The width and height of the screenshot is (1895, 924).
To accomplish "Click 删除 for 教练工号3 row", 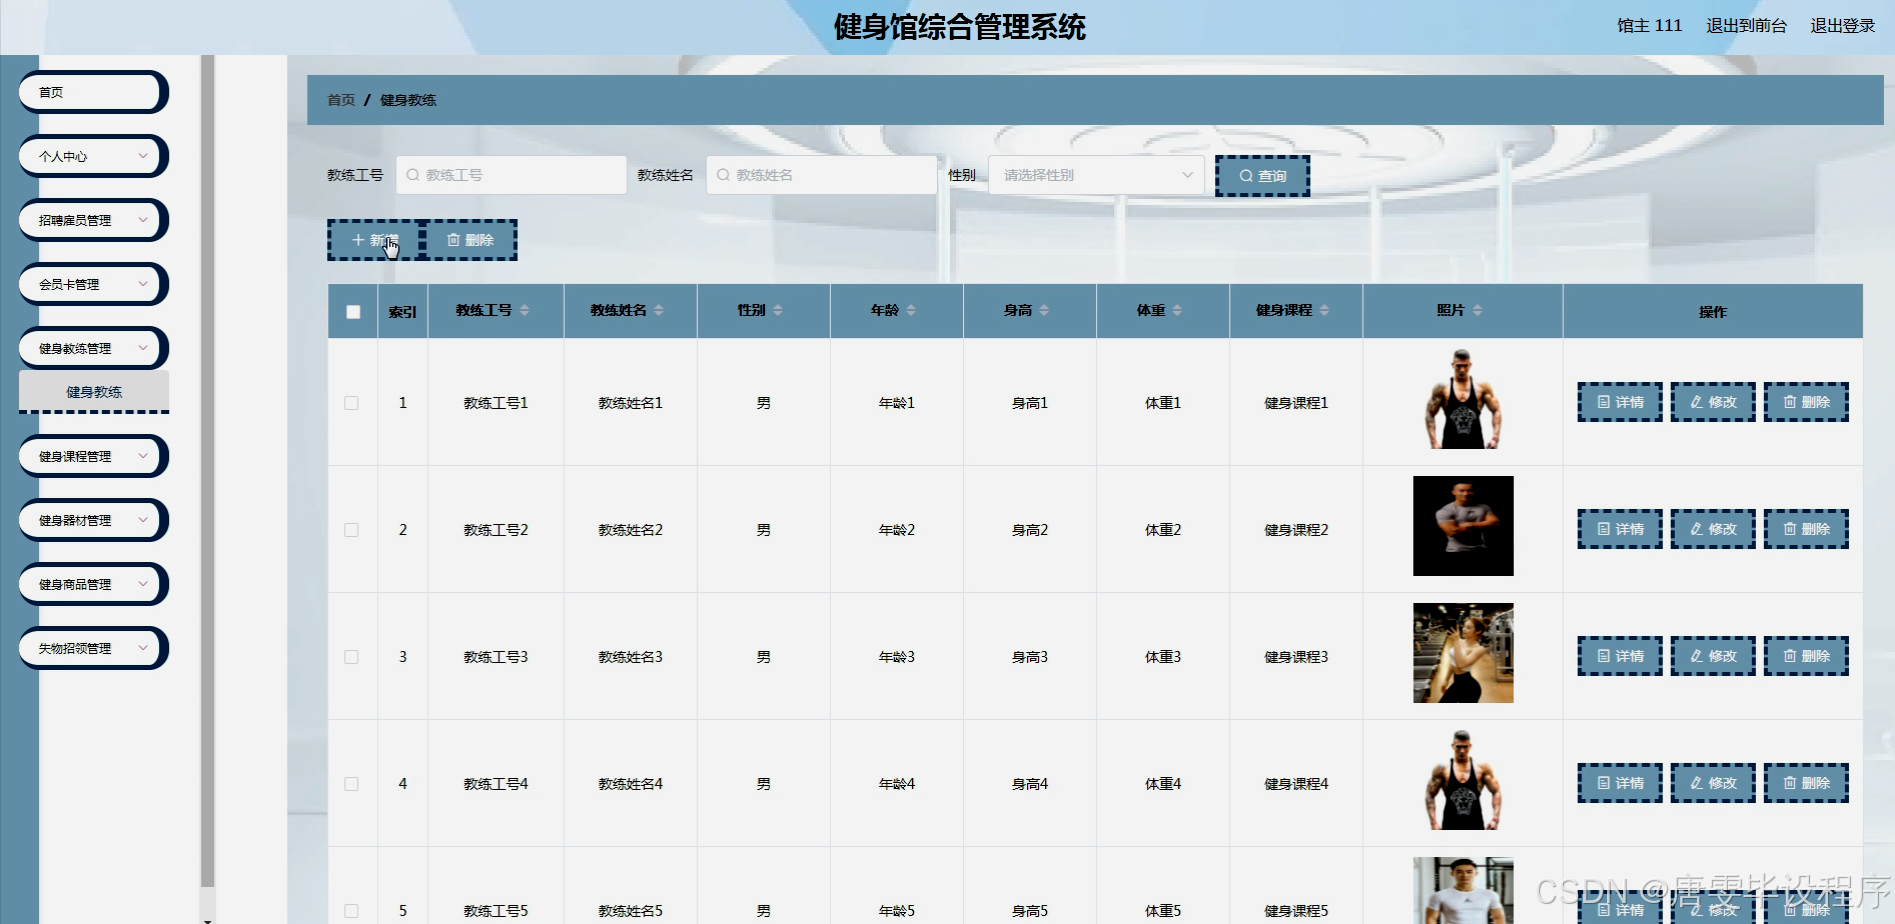I will [x=1806, y=656].
